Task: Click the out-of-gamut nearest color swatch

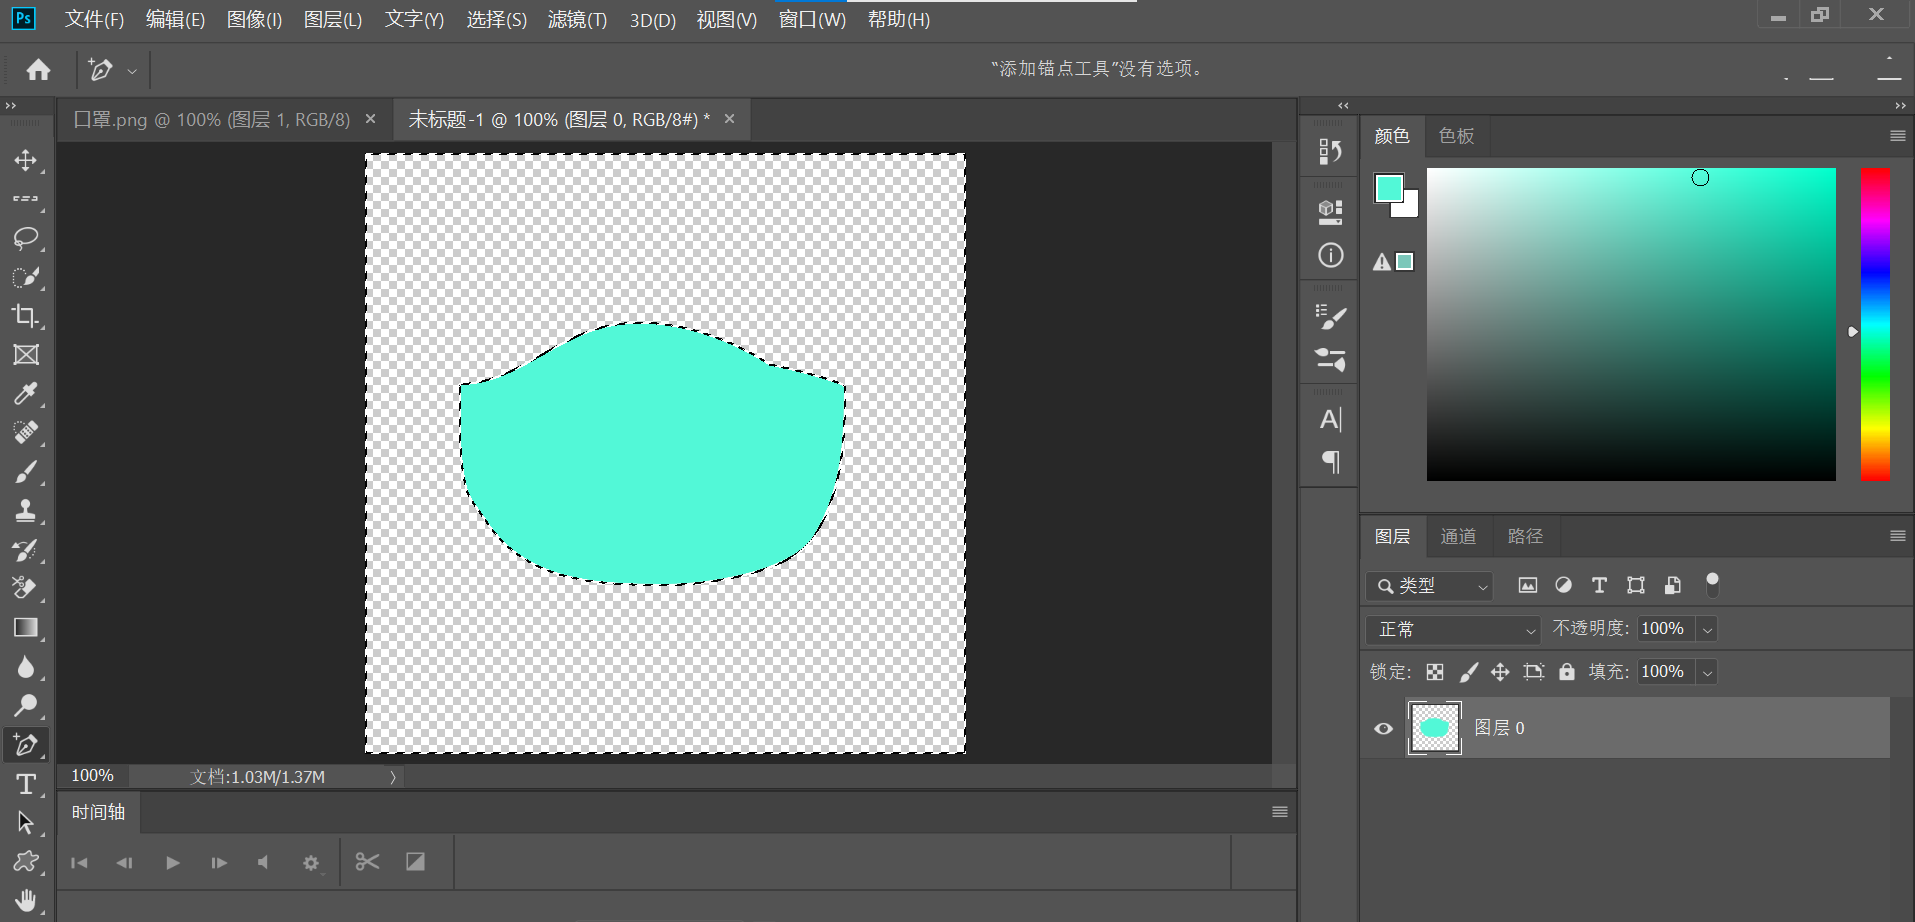Action: (x=1405, y=262)
